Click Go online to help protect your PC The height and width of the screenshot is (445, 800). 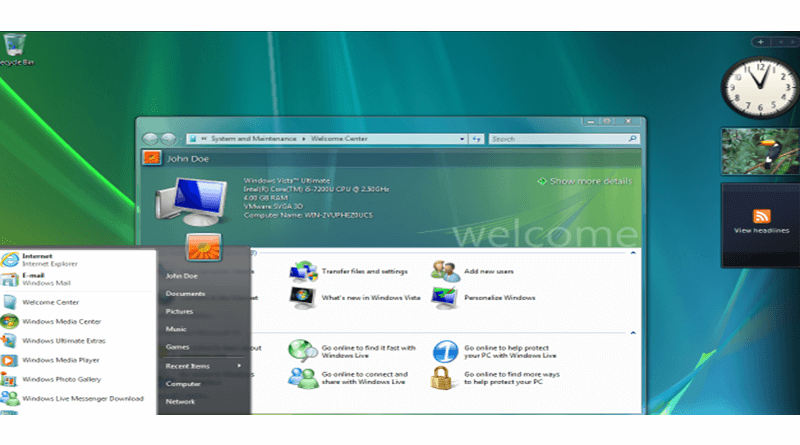pos(510,352)
